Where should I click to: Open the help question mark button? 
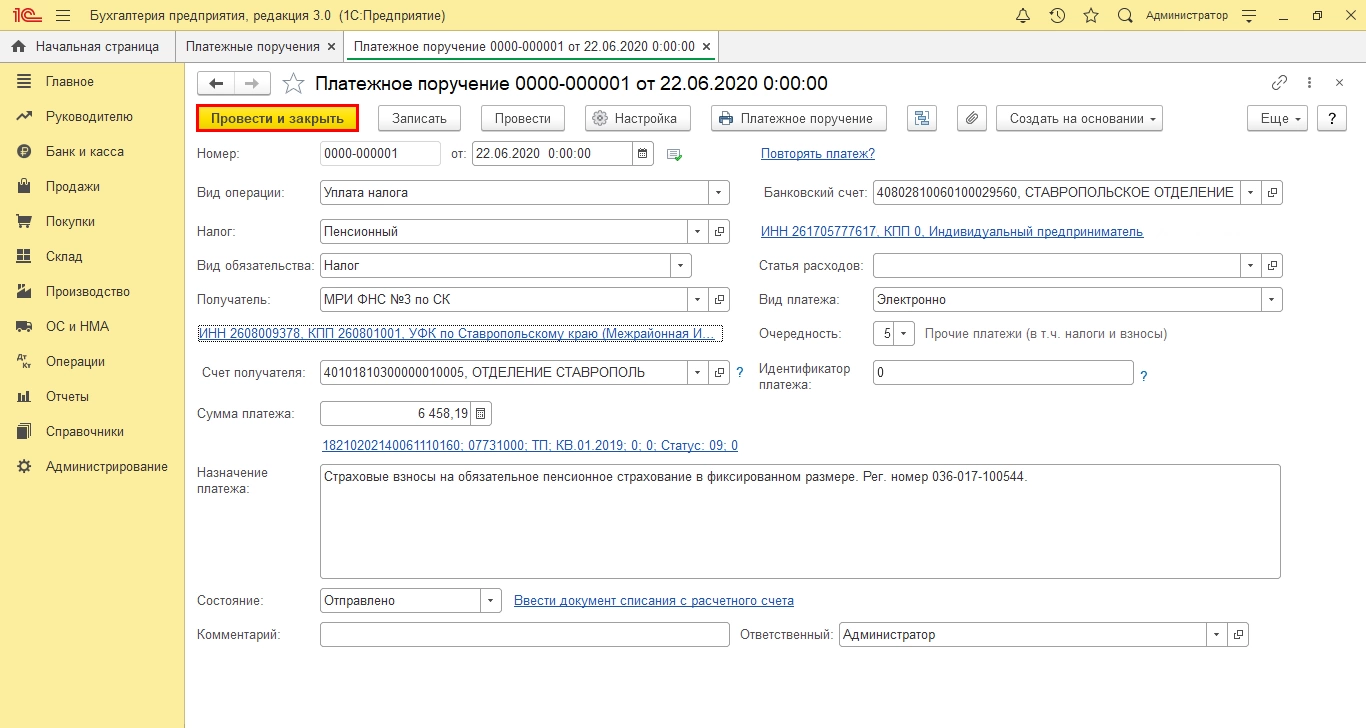point(1332,118)
